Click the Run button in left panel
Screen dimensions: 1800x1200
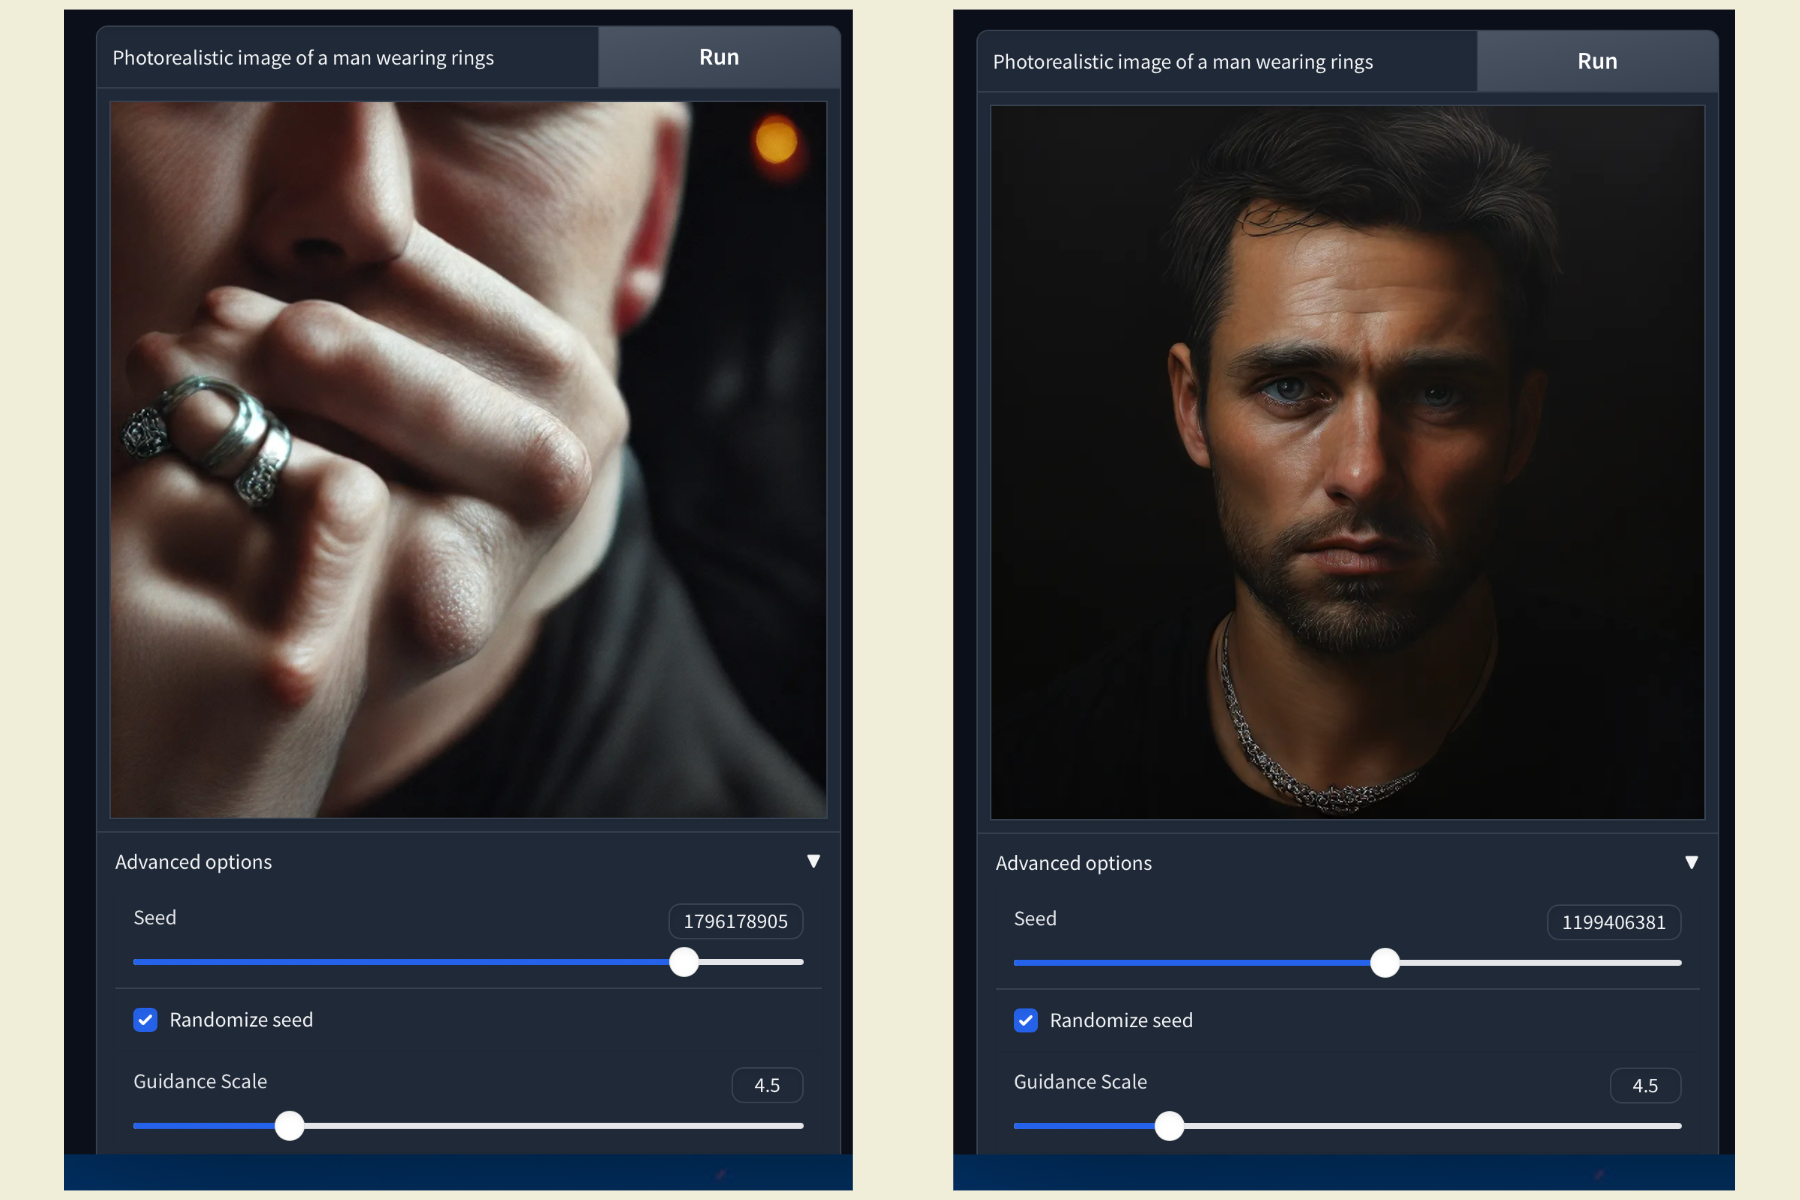[719, 57]
